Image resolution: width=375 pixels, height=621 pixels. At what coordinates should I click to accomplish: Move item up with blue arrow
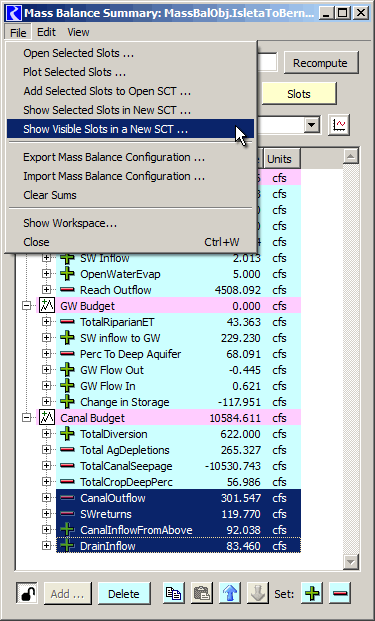coord(230,593)
